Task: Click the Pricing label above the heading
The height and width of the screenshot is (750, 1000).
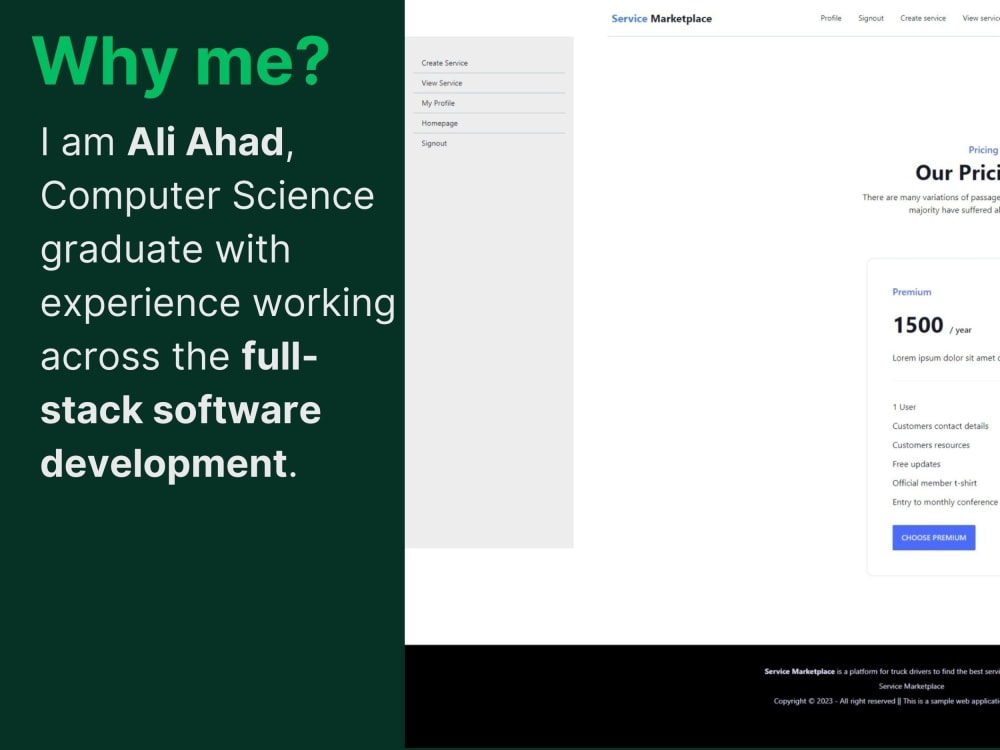Action: pos(983,150)
